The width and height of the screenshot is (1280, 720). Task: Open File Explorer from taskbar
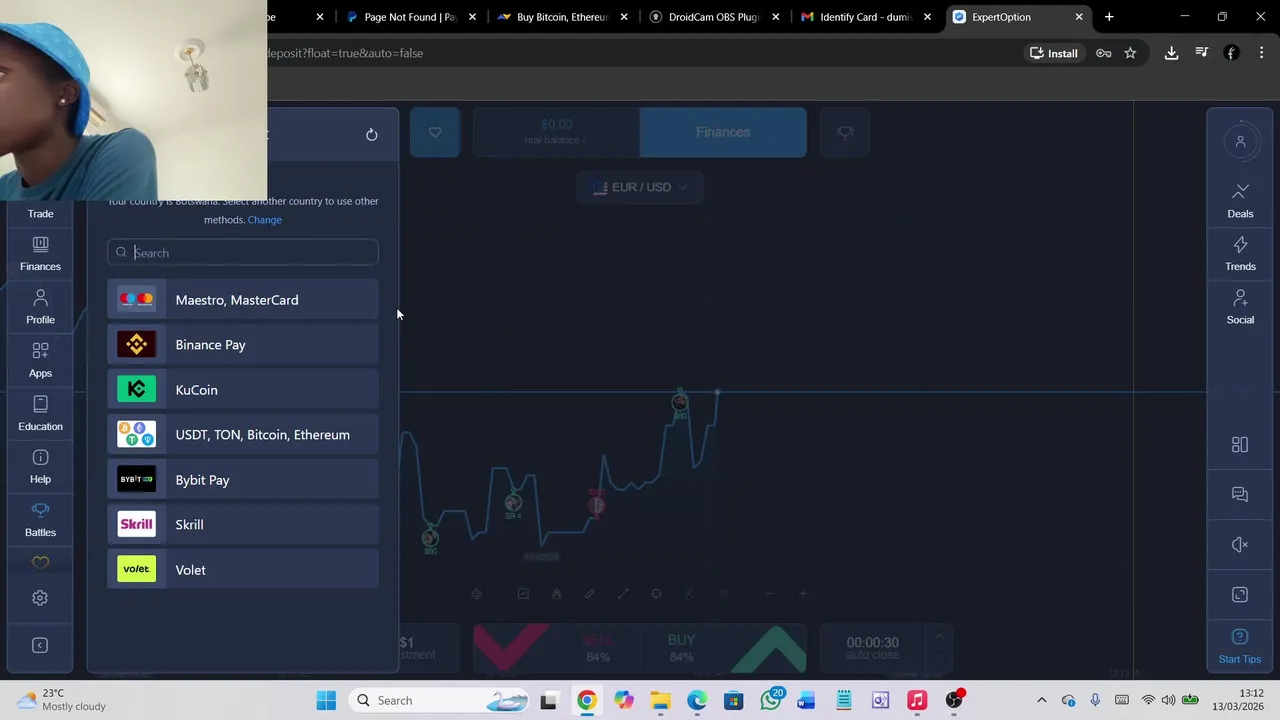(660, 700)
